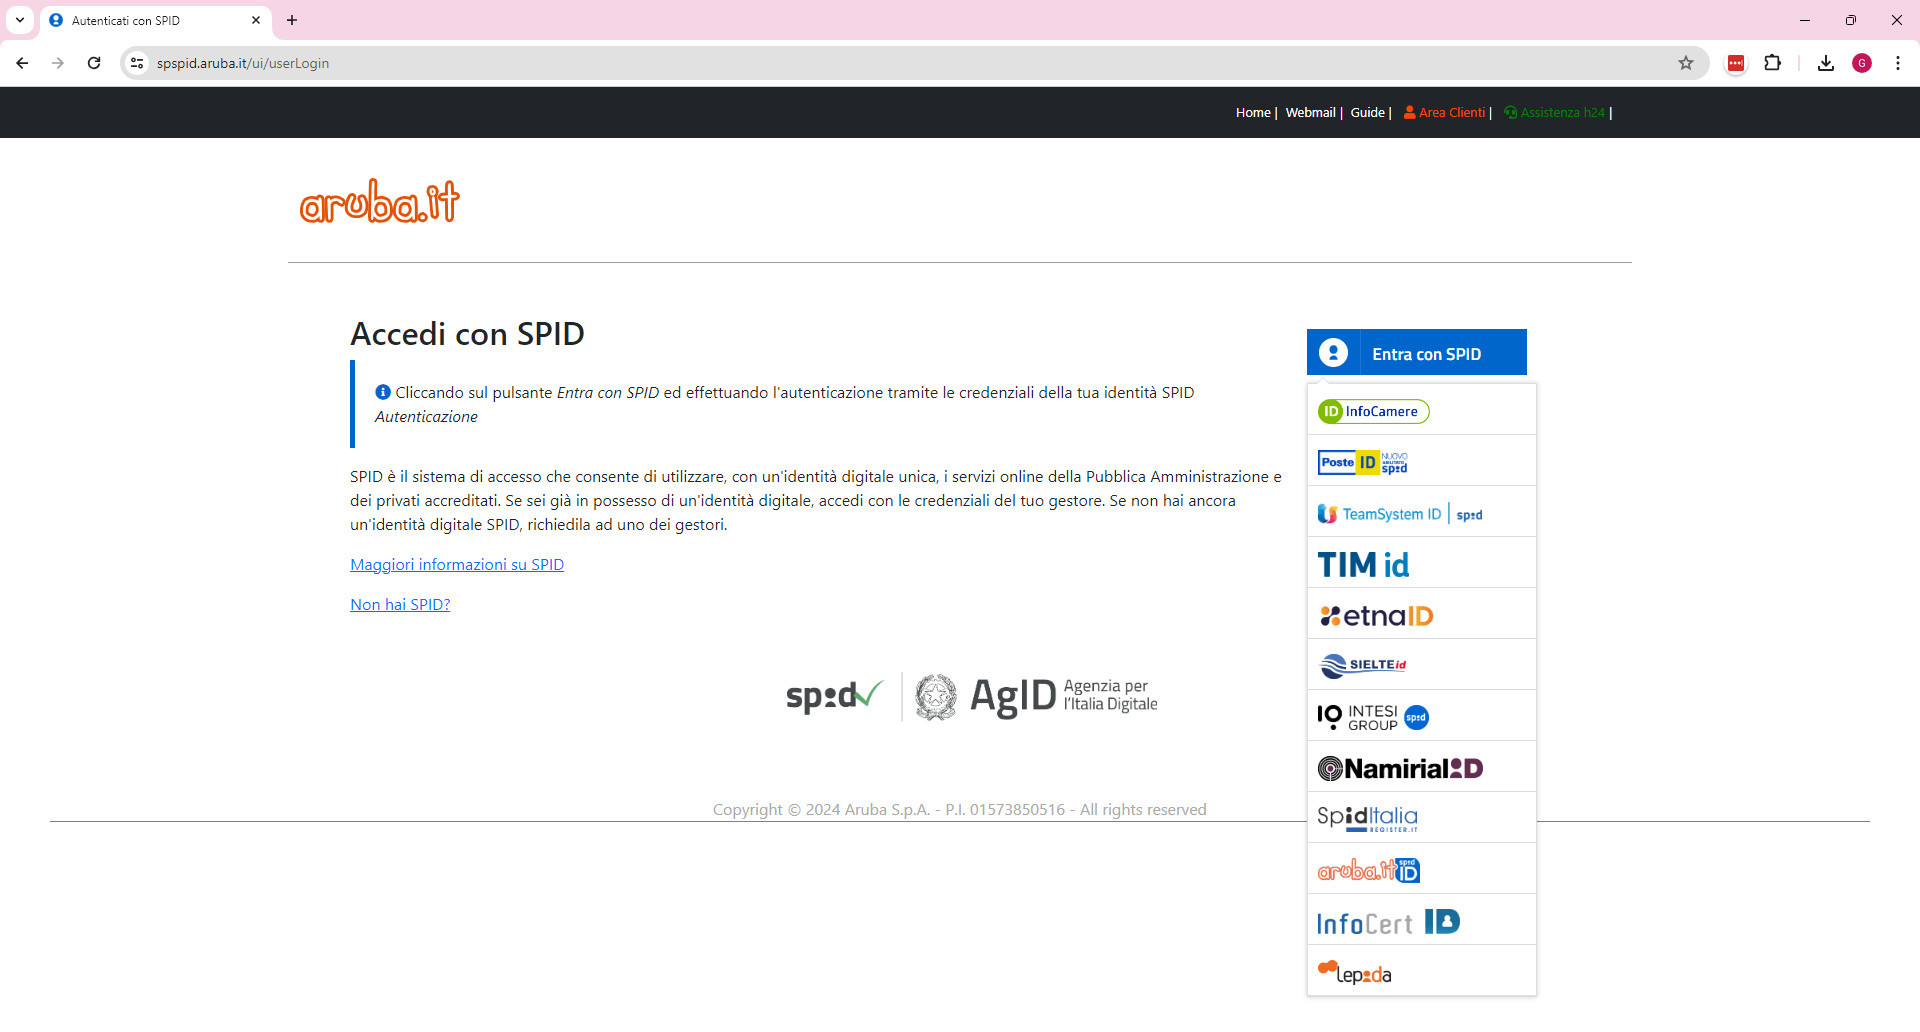Open the browser extensions puzzle icon
Viewport: 1920px width, 1032px height.
click(1772, 63)
